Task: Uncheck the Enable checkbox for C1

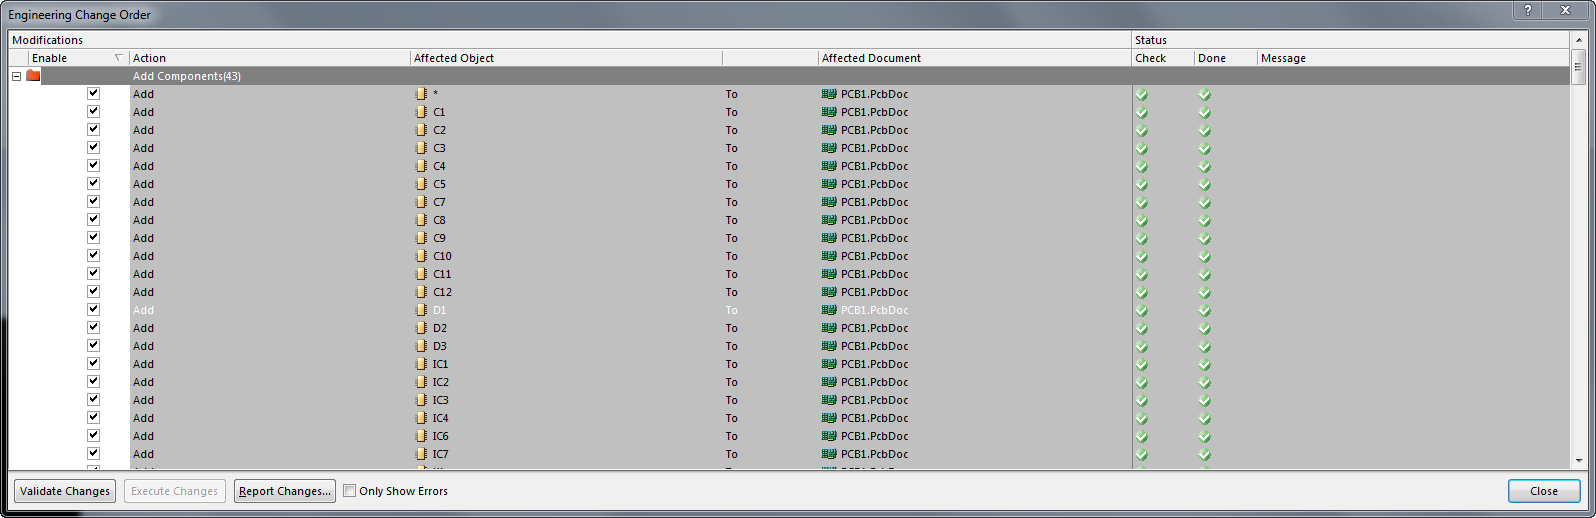Action: point(93,111)
